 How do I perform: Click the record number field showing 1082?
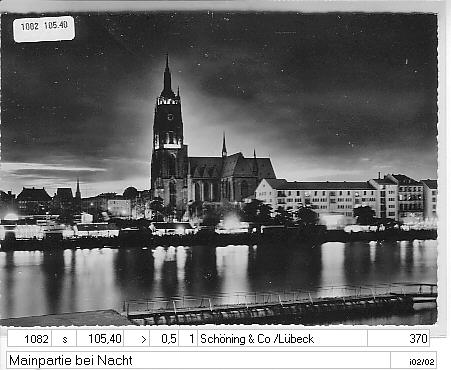[x=30, y=339]
